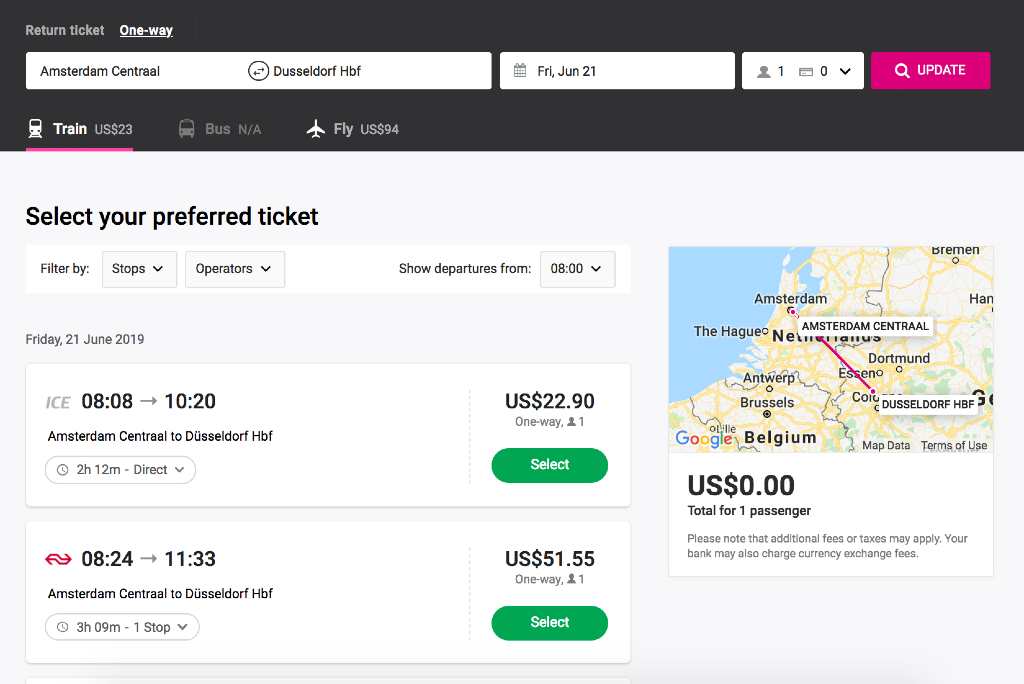Expand the 2h 12m - Direct details
Viewport: 1024px width, 684px height.
coord(120,470)
